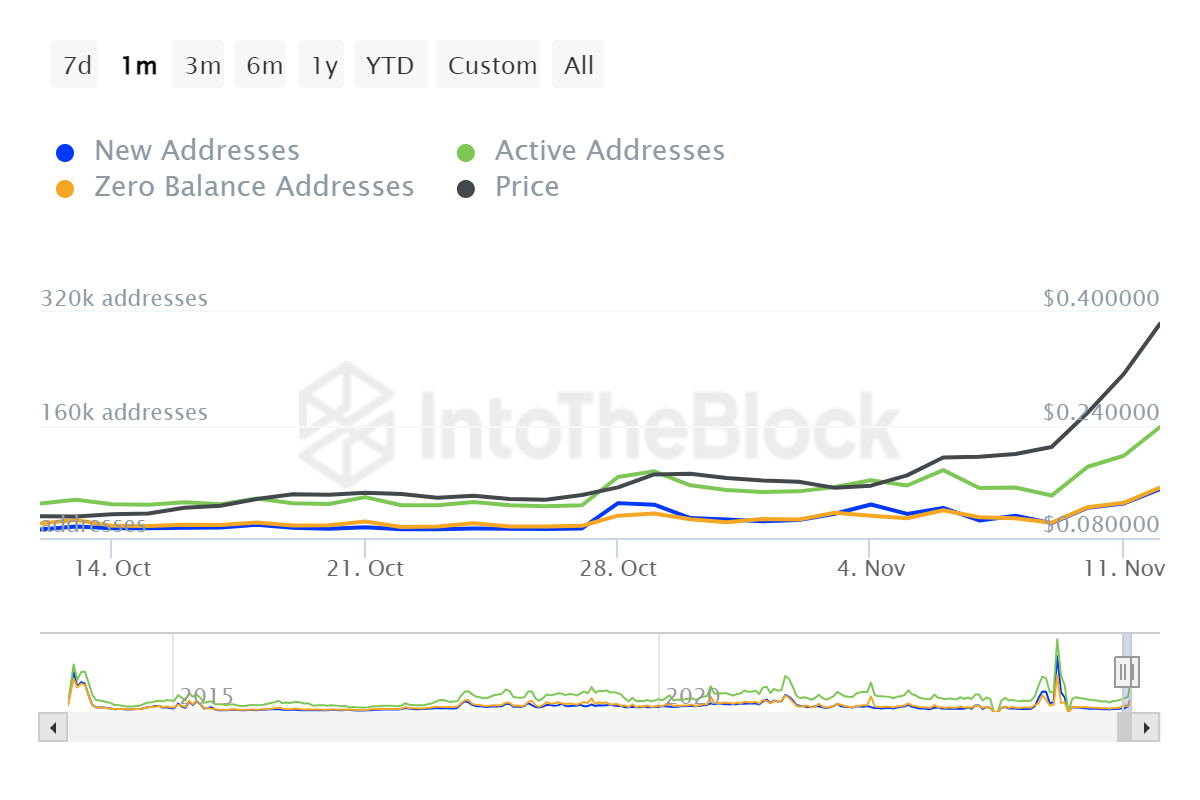Click the navigator scrollbar right arrow
Viewport: 1200px width, 800px height.
1147,727
